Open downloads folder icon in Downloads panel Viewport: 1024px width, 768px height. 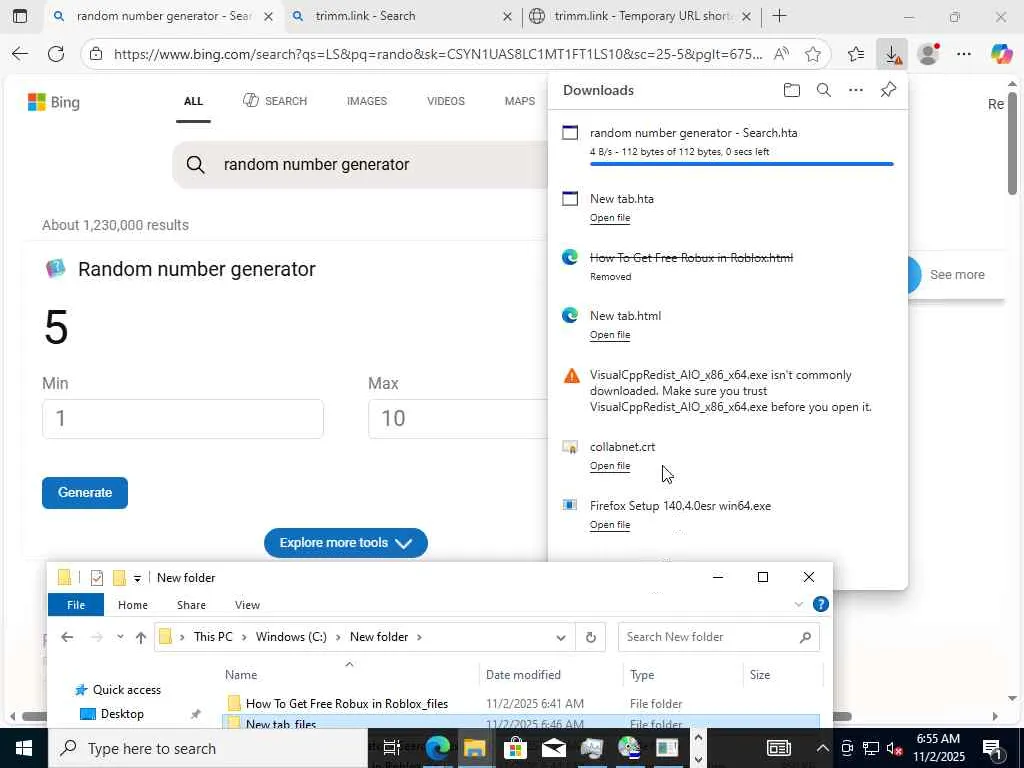792,90
